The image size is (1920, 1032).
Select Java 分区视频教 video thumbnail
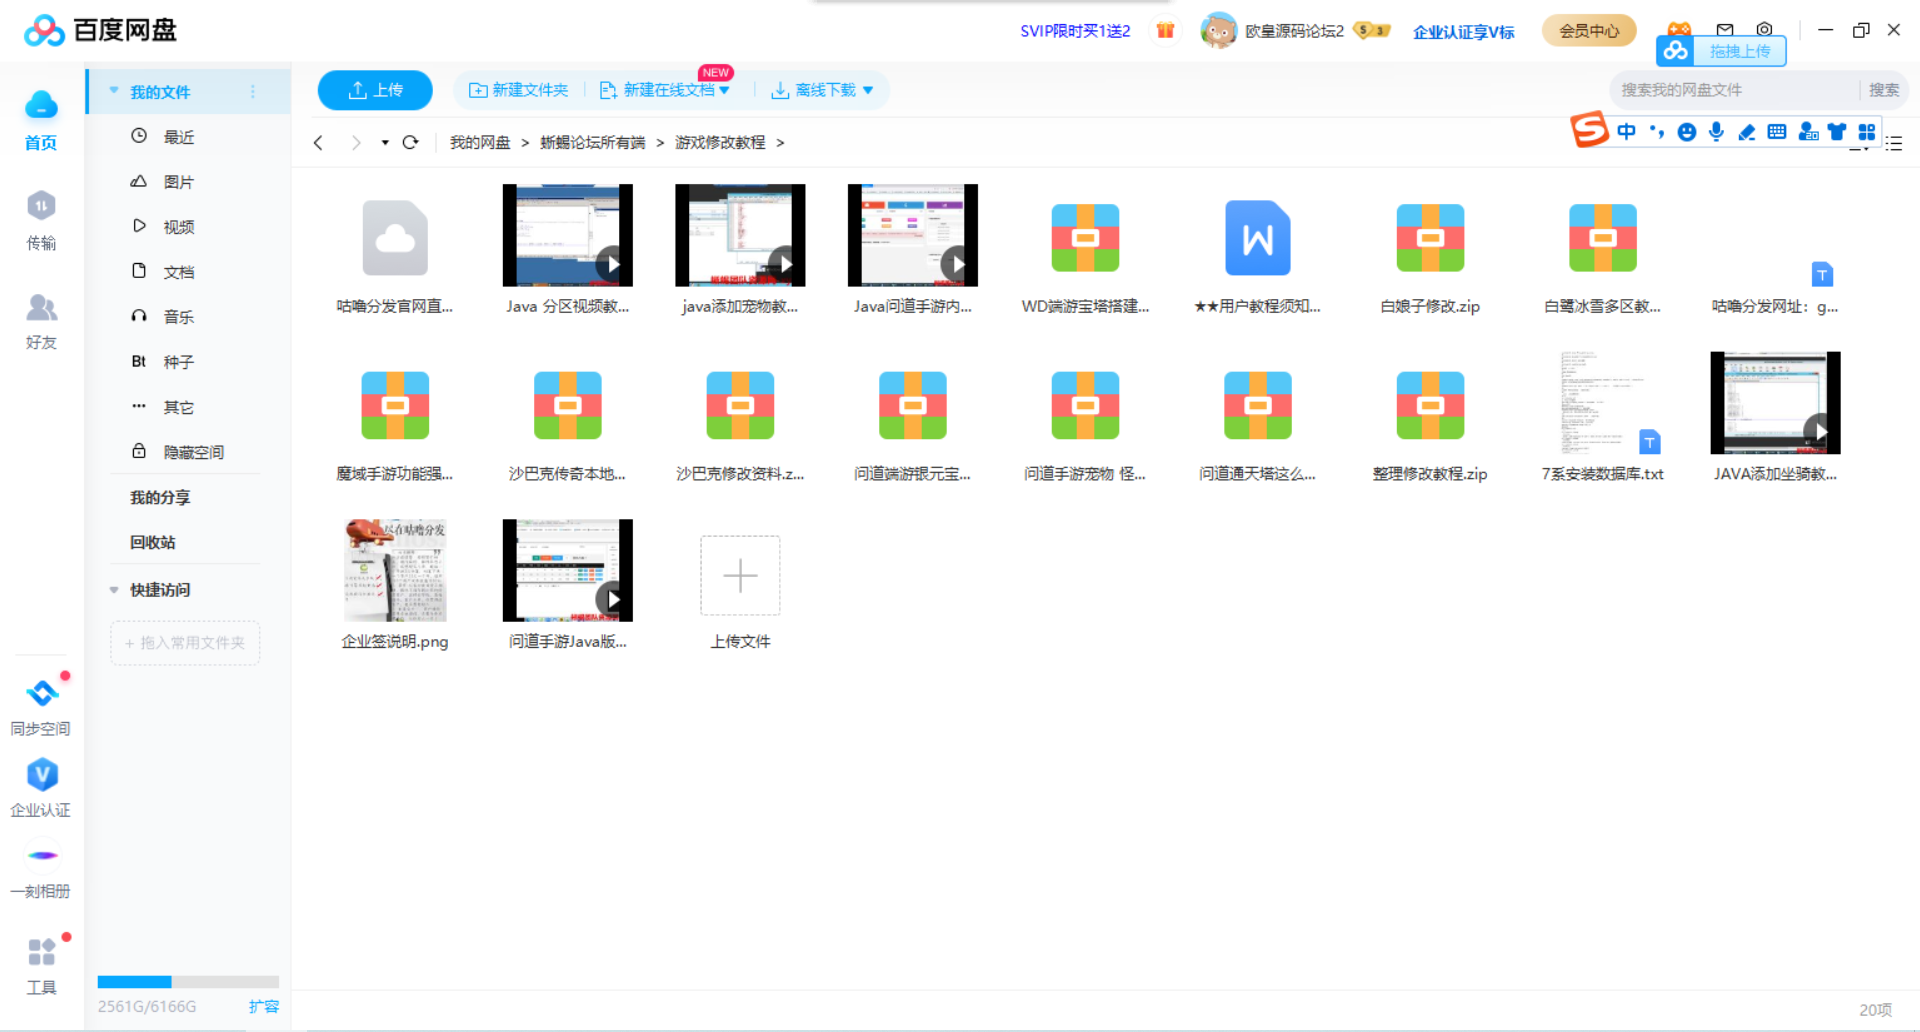[567, 235]
